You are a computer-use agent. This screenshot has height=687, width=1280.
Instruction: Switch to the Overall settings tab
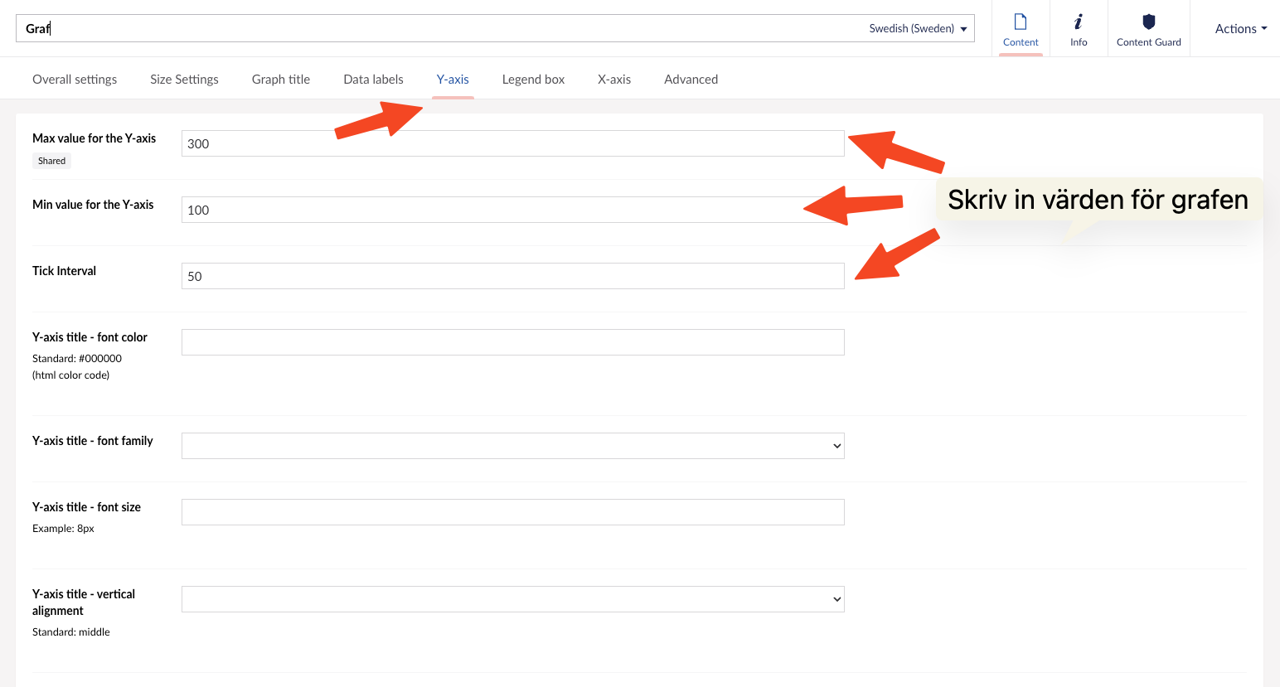[x=75, y=79]
